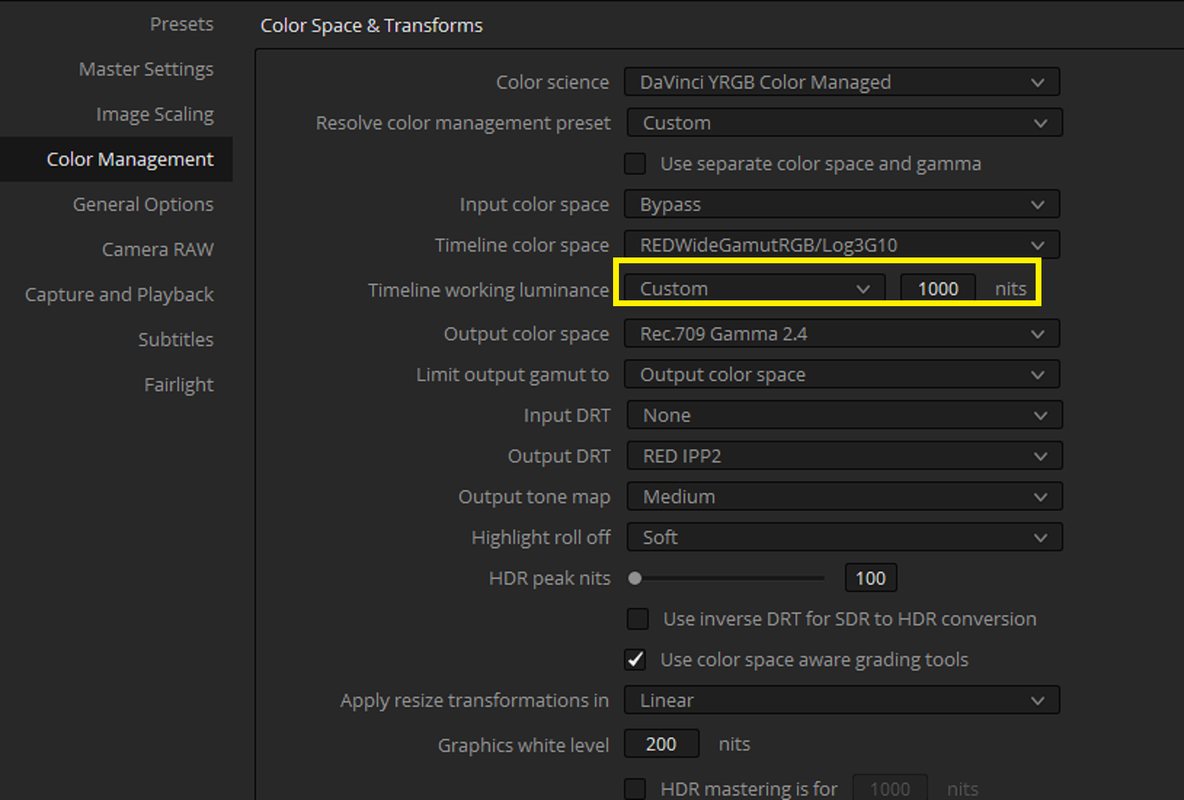1184x800 pixels.
Task: Click the timeline working luminance nits field
Action: pos(938,289)
